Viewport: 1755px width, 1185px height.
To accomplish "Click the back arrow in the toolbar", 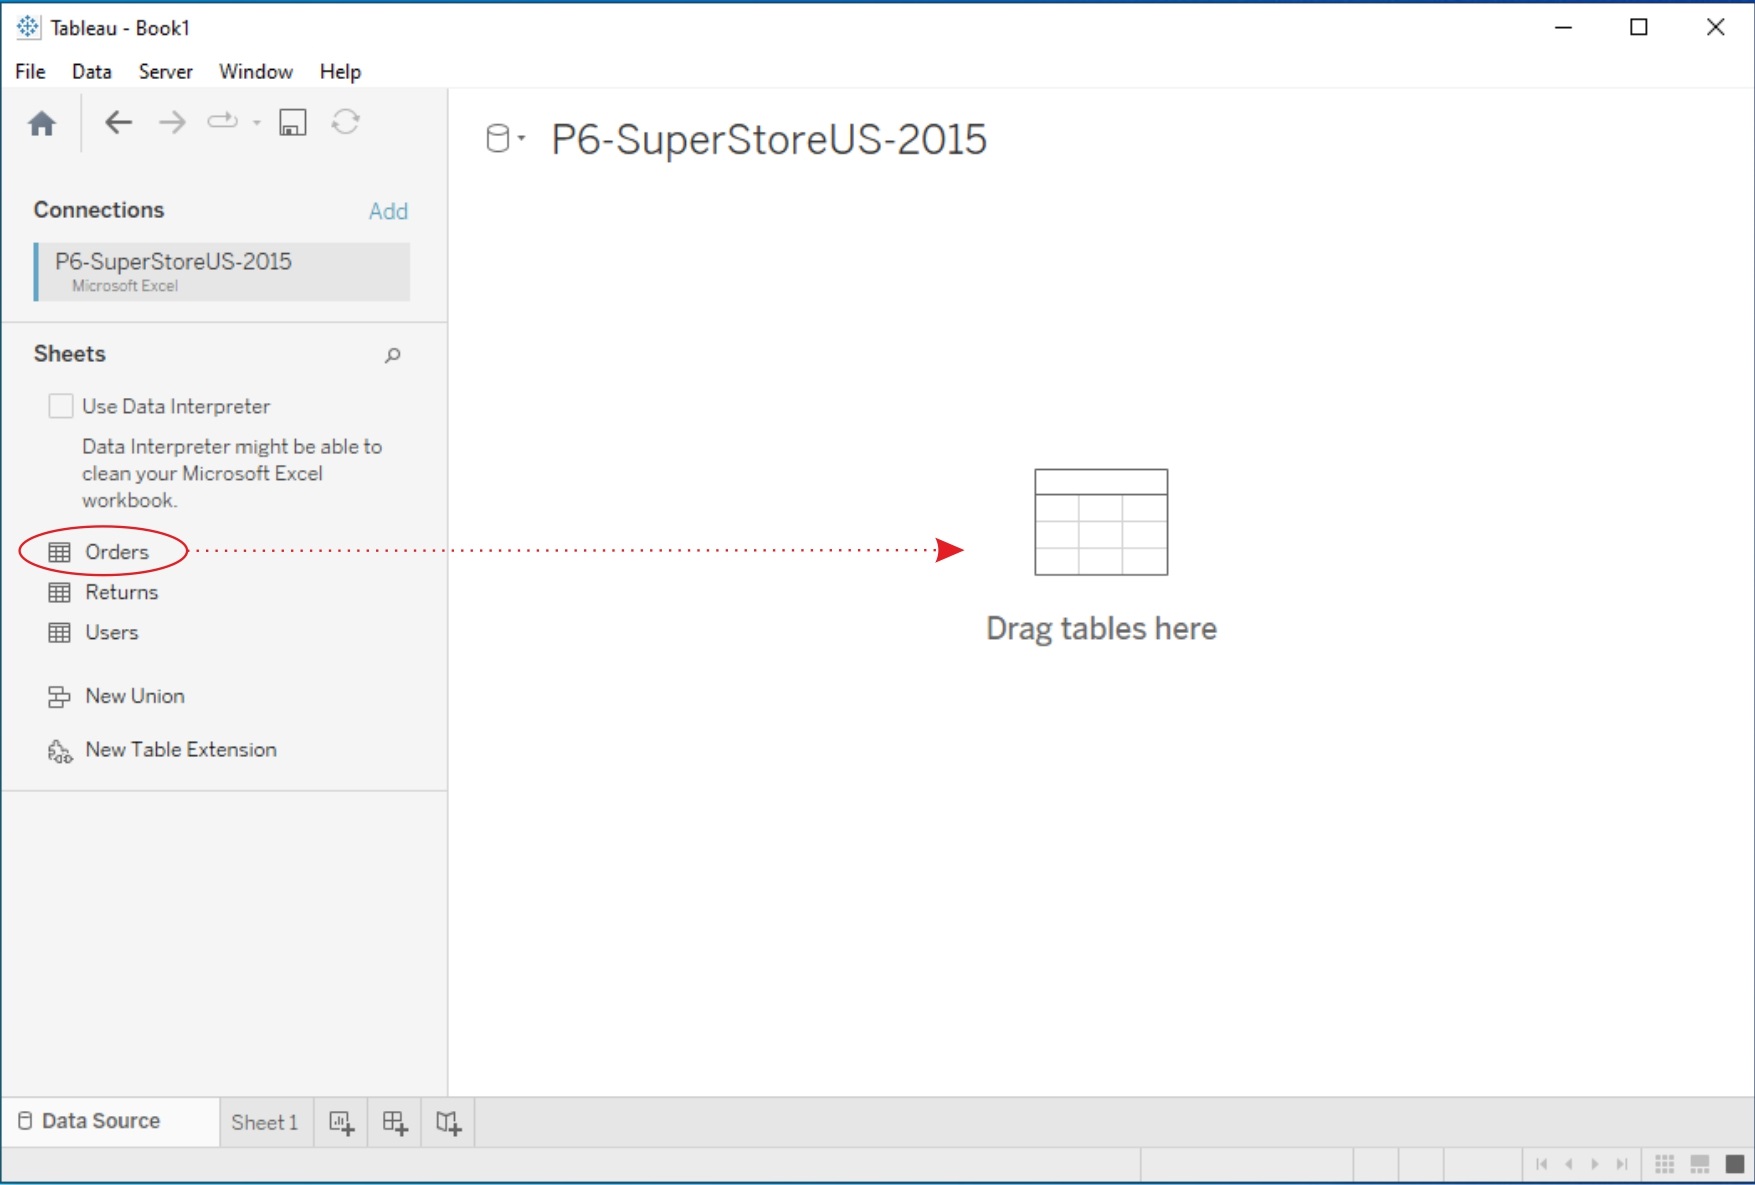I will (118, 122).
